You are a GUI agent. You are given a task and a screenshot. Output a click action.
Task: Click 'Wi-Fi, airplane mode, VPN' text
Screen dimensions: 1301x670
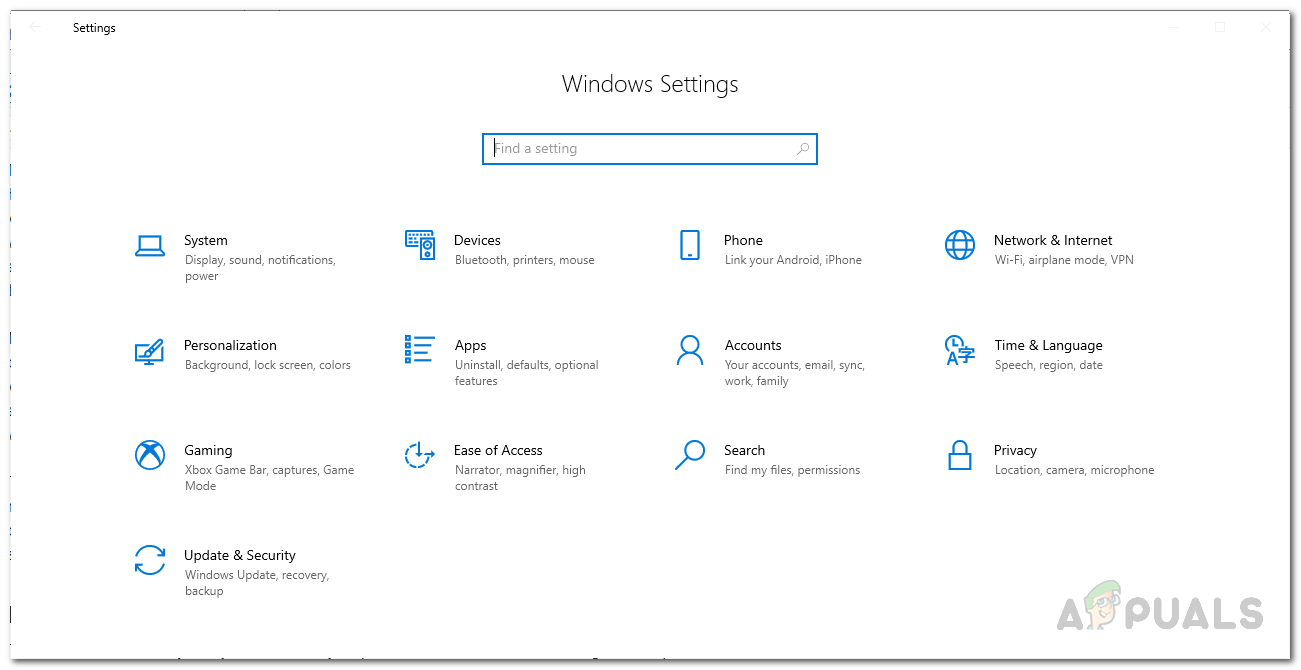click(1064, 260)
